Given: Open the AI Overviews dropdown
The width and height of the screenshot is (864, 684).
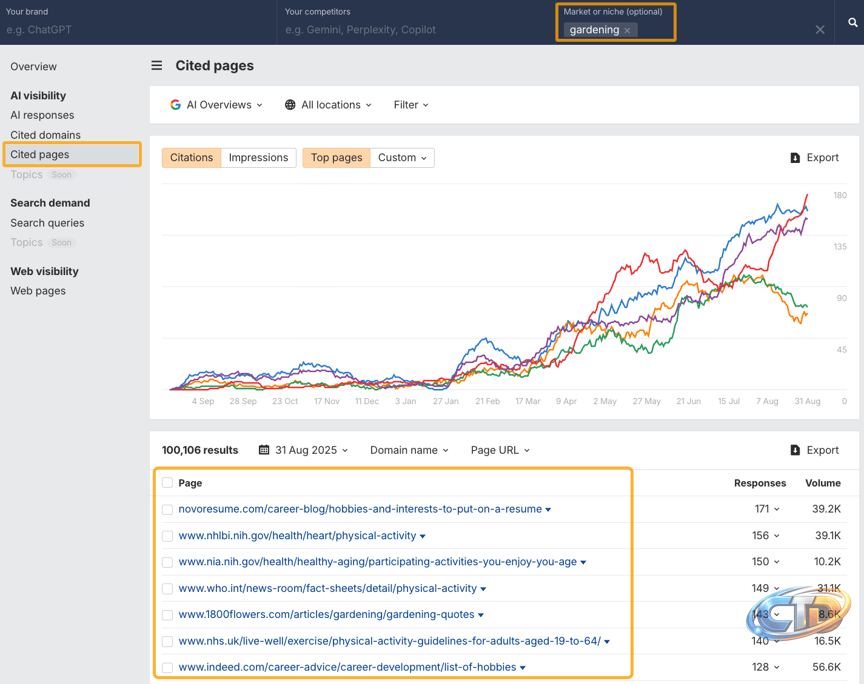Looking at the screenshot, I should click(x=217, y=105).
